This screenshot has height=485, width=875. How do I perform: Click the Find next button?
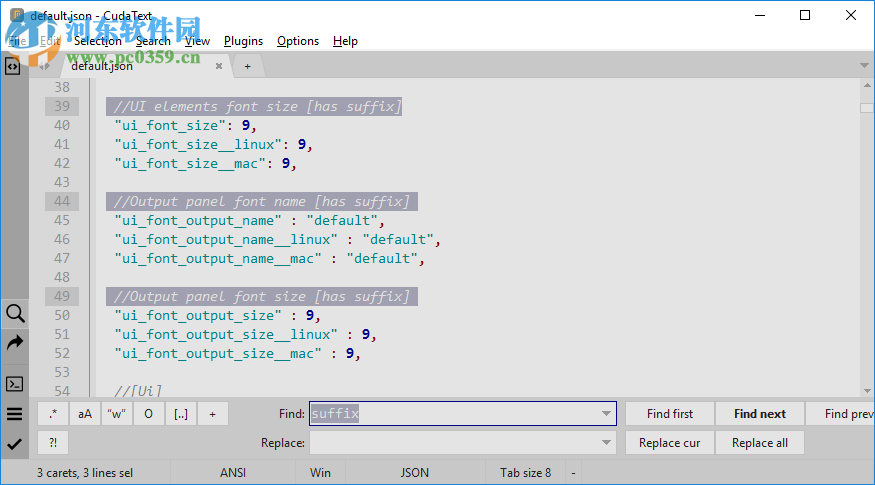(x=759, y=414)
